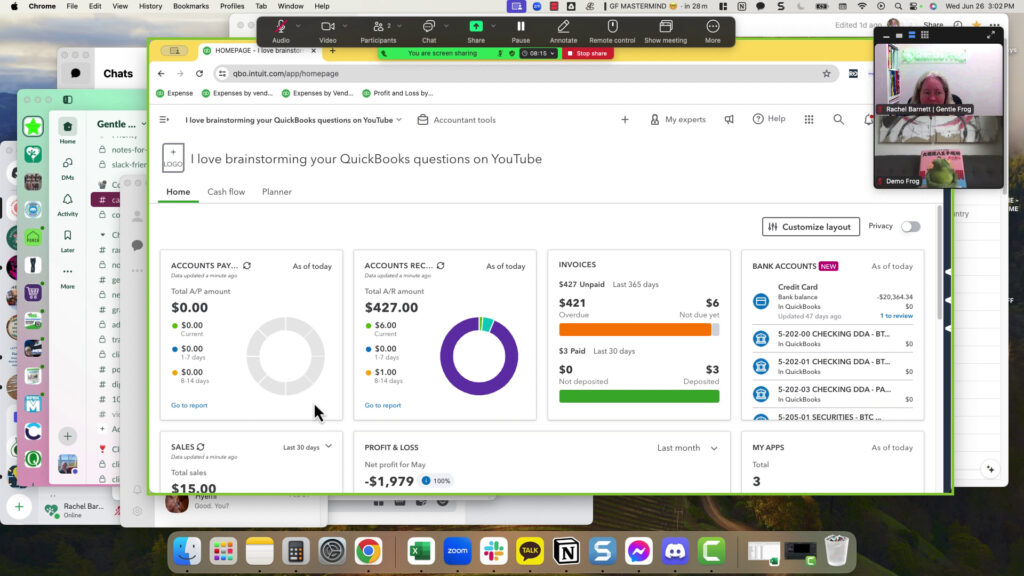Switch to the Cash flow tab
The height and width of the screenshot is (576, 1024).
(x=226, y=192)
